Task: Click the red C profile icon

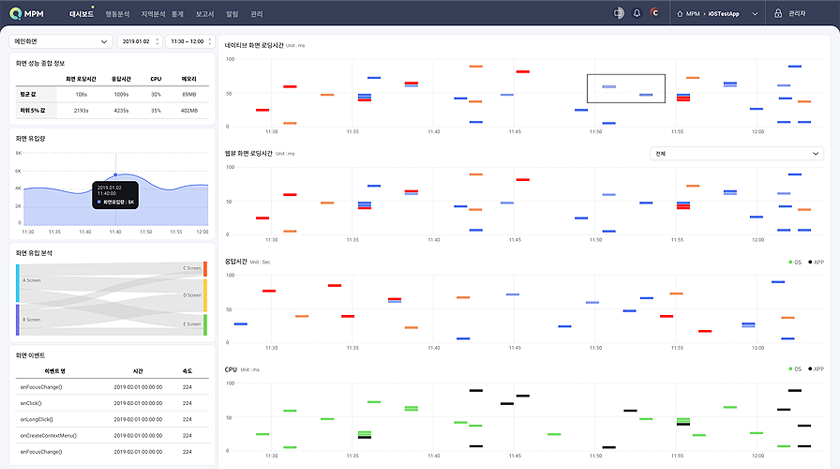Action: pyautogui.click(x=655, y=14)
